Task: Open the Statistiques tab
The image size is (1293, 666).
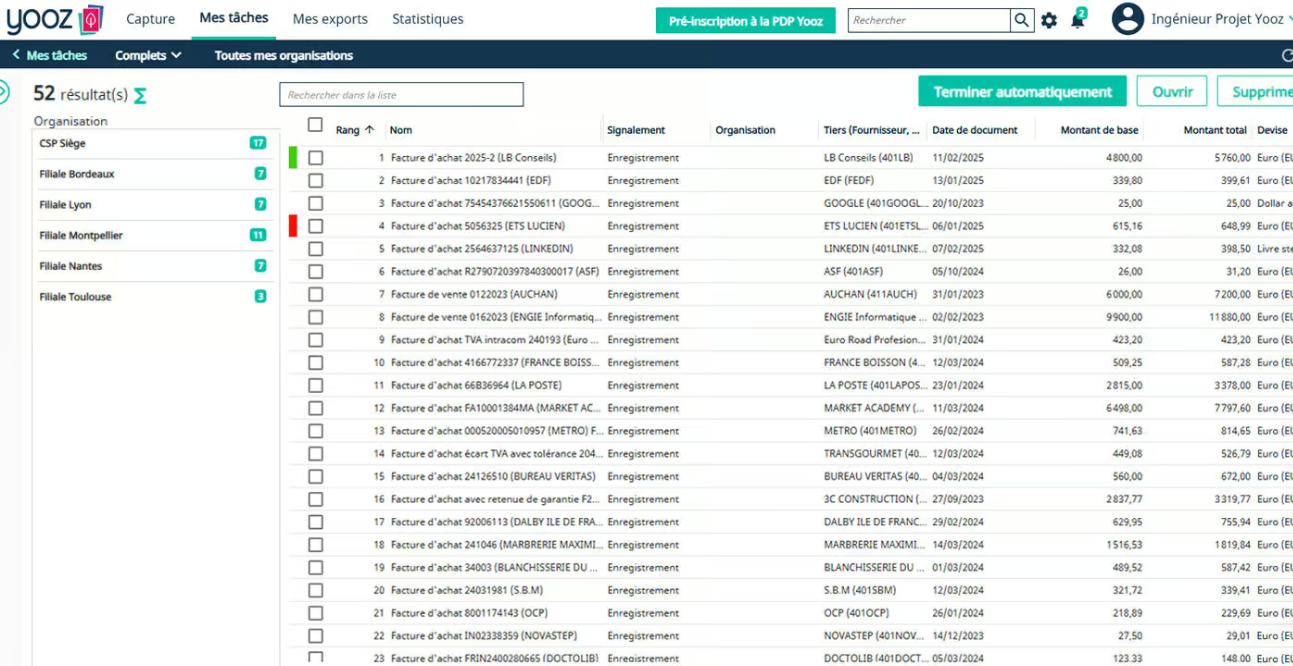Action: click(427, 19)
